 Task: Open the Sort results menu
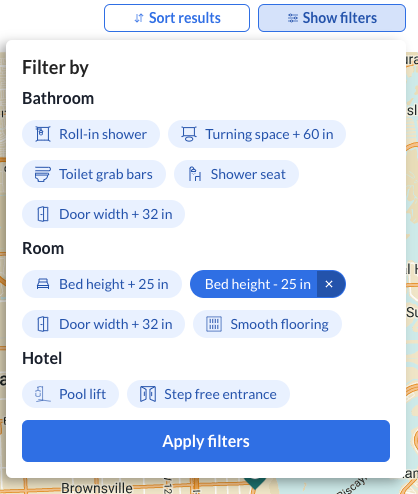(177, 18)
